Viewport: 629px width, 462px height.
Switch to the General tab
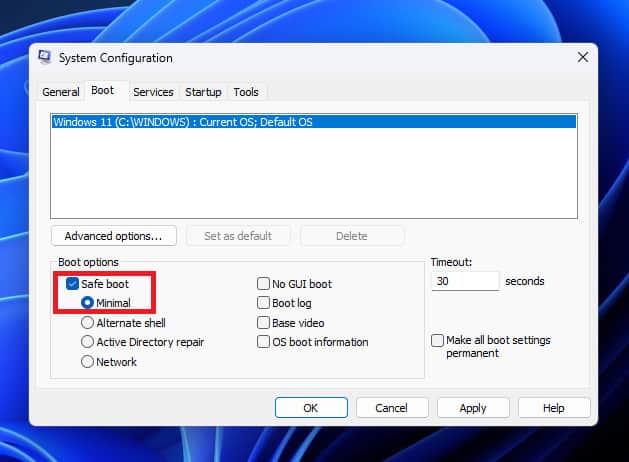(61, 92)
